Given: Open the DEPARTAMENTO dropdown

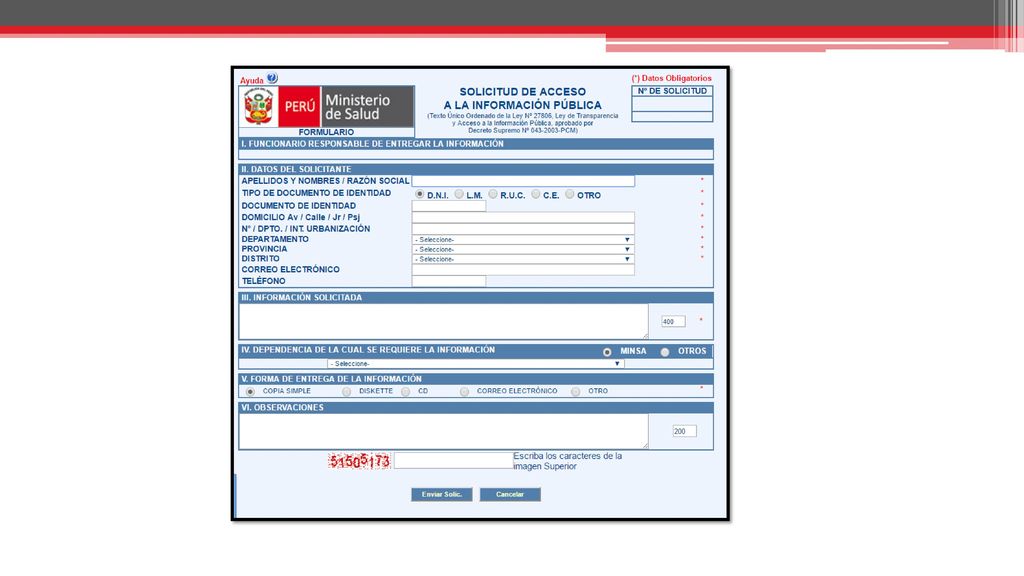Looking at the screenshot, I should 522,240.
